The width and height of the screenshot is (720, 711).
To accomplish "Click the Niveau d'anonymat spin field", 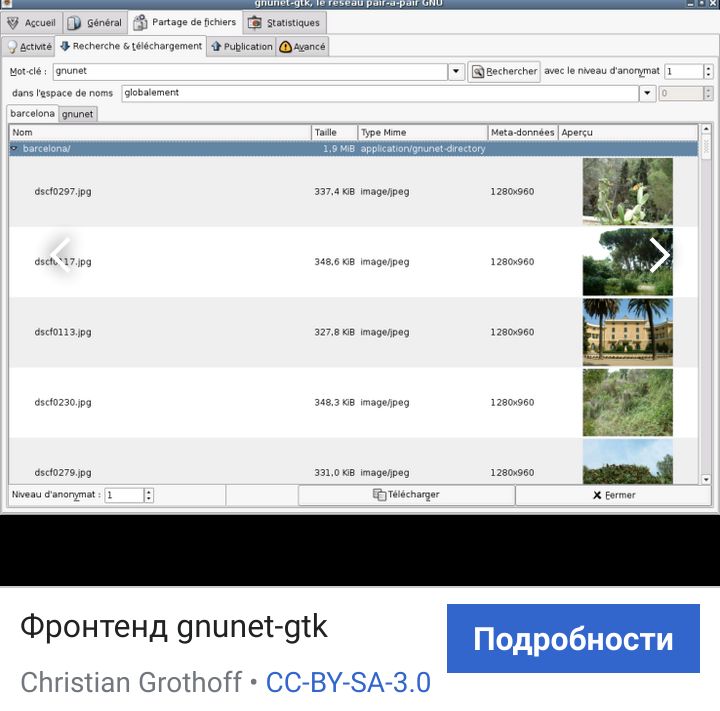I will (124, 495).
